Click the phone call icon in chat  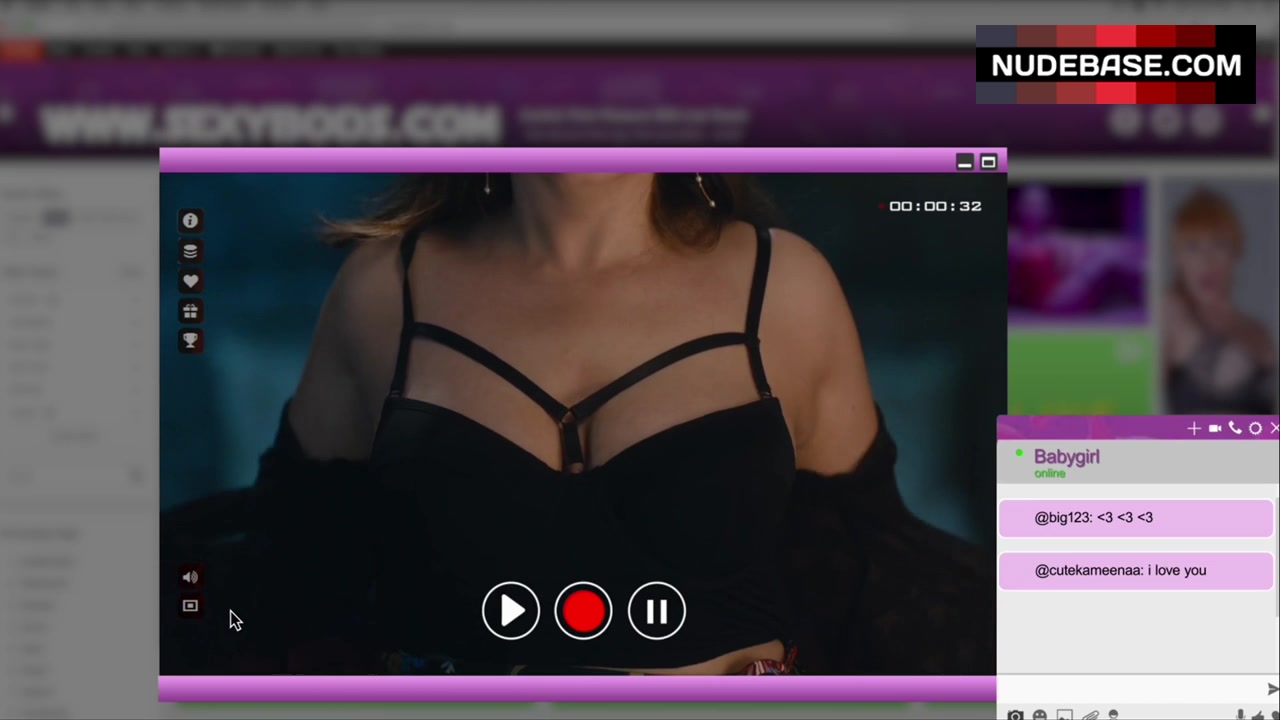pyautogui.click(x=1235, y=428)
